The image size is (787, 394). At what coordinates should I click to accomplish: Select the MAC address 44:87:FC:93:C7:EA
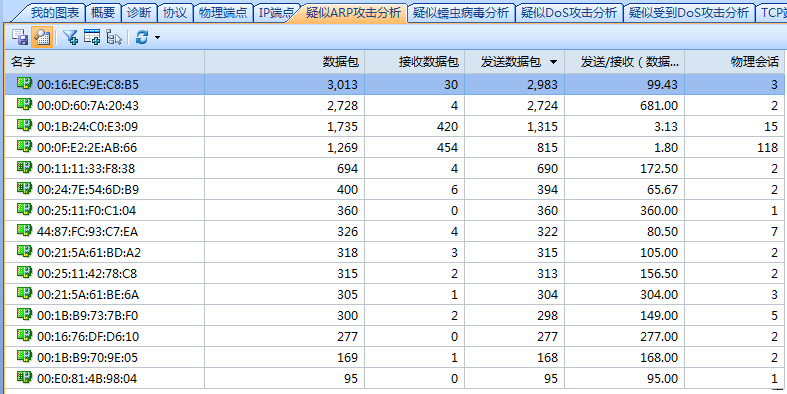(87, 232)
